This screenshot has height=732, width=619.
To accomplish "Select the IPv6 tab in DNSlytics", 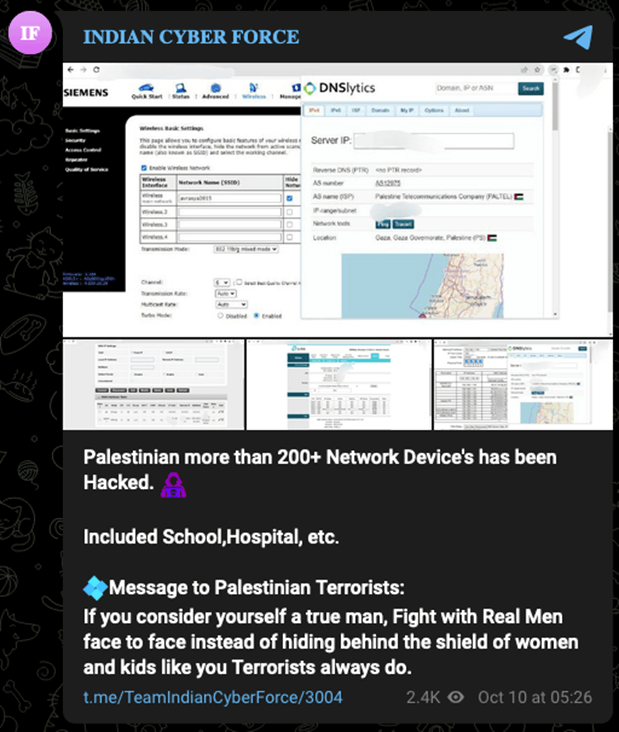I will 336,110.
